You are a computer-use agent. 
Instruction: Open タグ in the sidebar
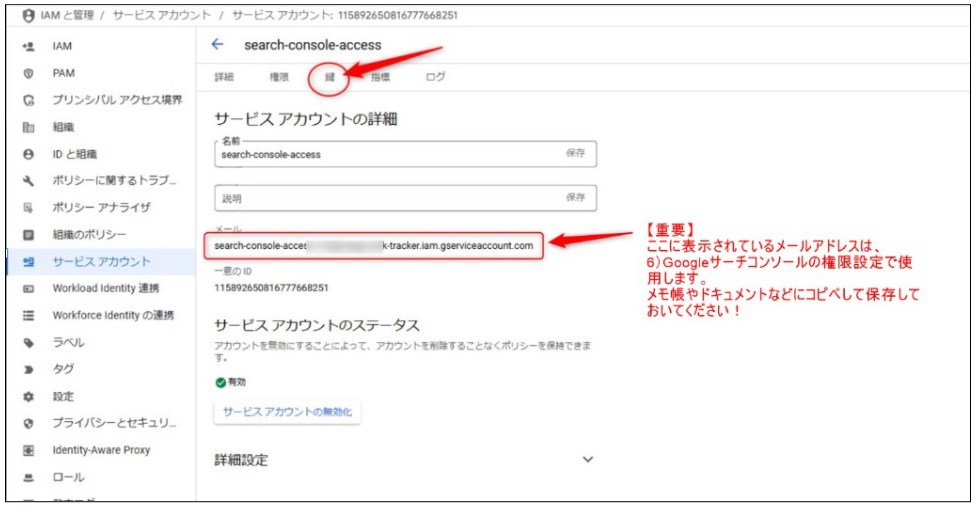pos(63,369)
